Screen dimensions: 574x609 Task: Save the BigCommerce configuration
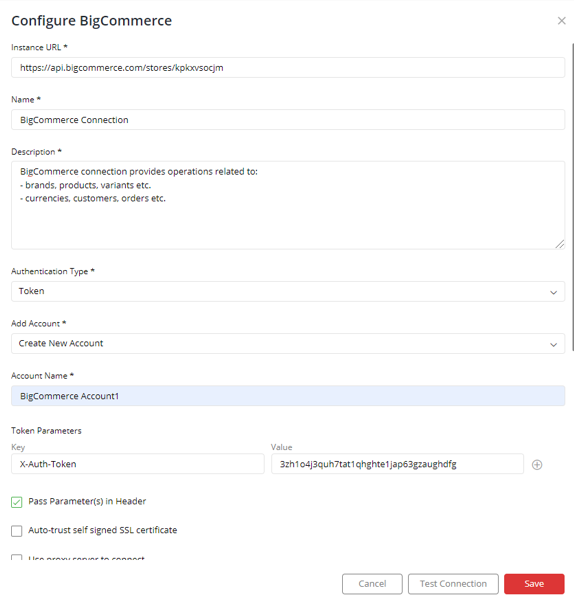pyautogui.click(x=534, y=584)
